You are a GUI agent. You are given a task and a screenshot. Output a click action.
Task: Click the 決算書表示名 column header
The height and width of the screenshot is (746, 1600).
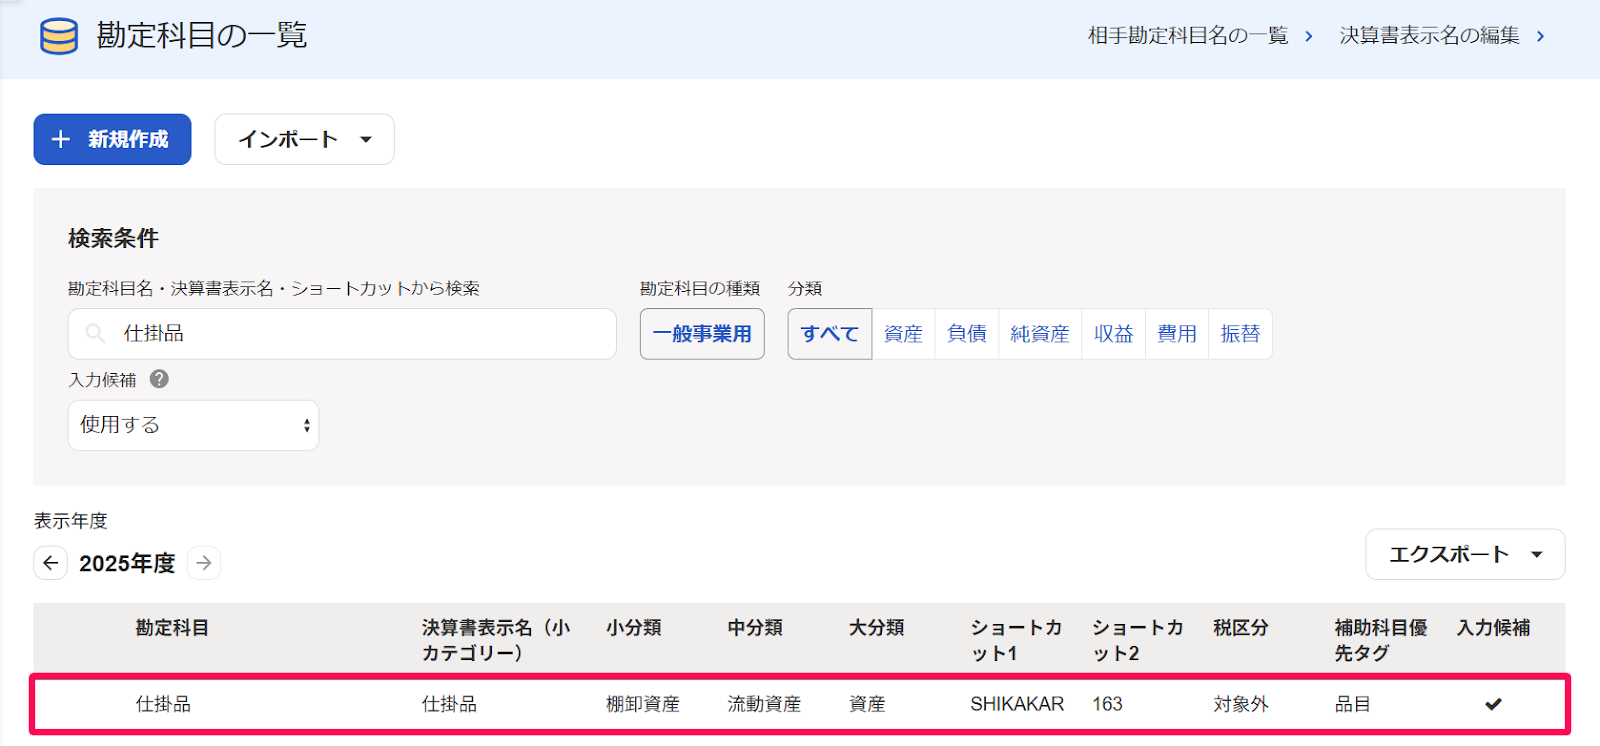(496, 640)
